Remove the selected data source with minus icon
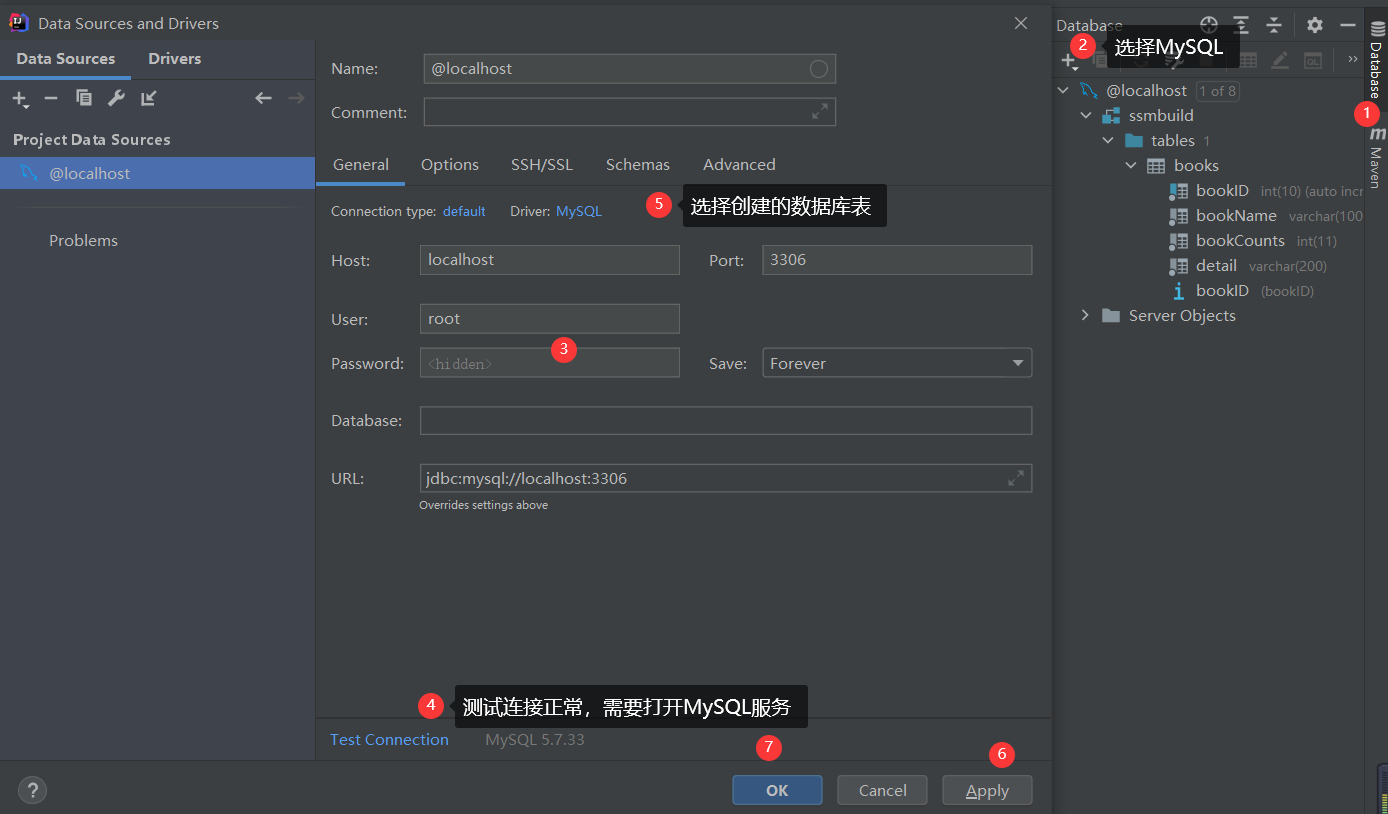Viewport: 1388px width, 814px height. [x=51, y=98]
